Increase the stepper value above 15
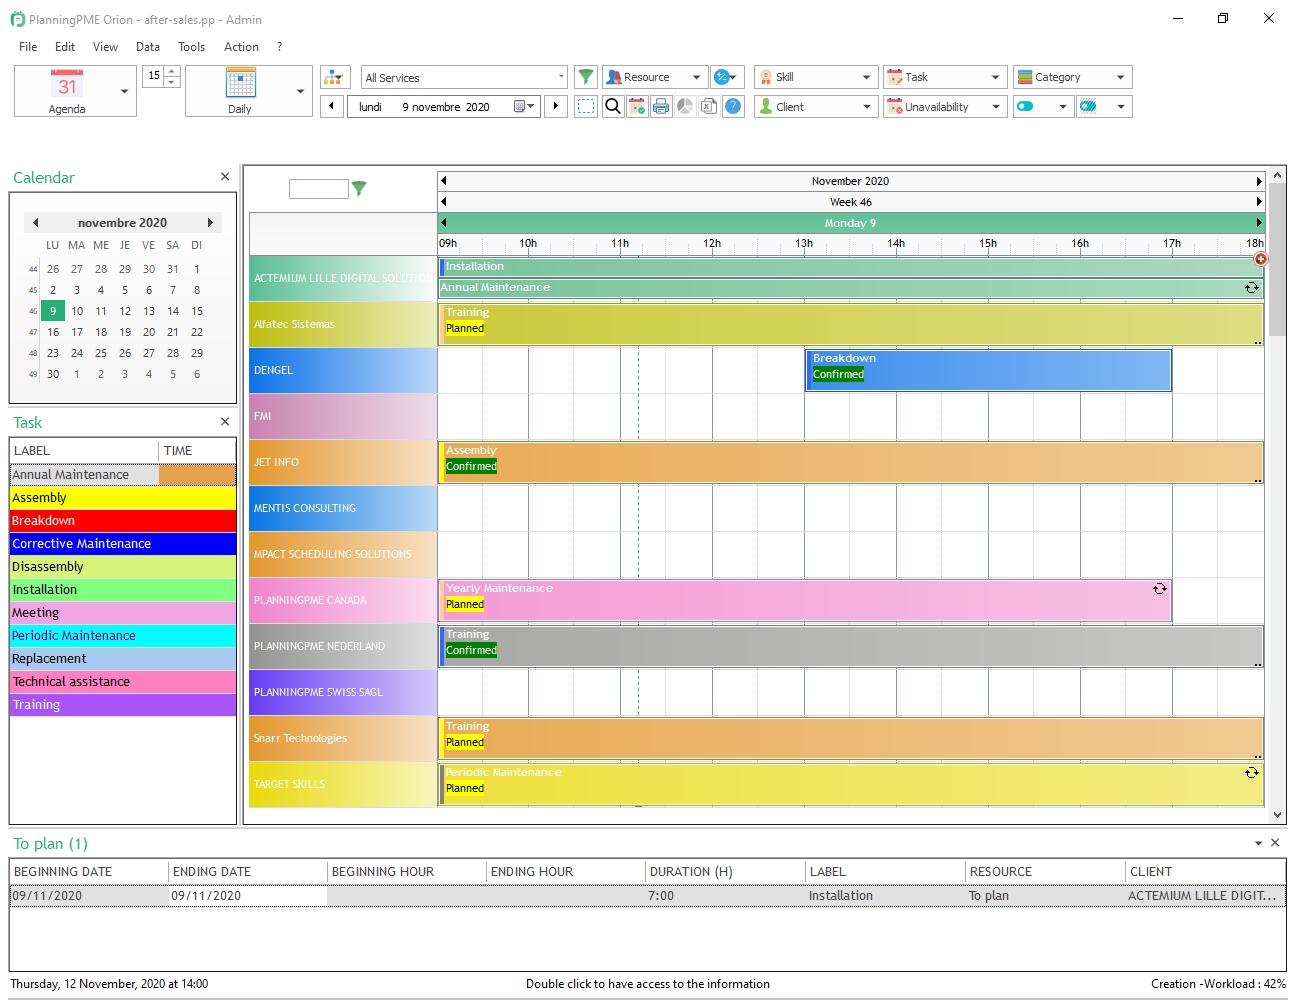The width and height of the screenshot is (1296, 1000). (172, 72)
